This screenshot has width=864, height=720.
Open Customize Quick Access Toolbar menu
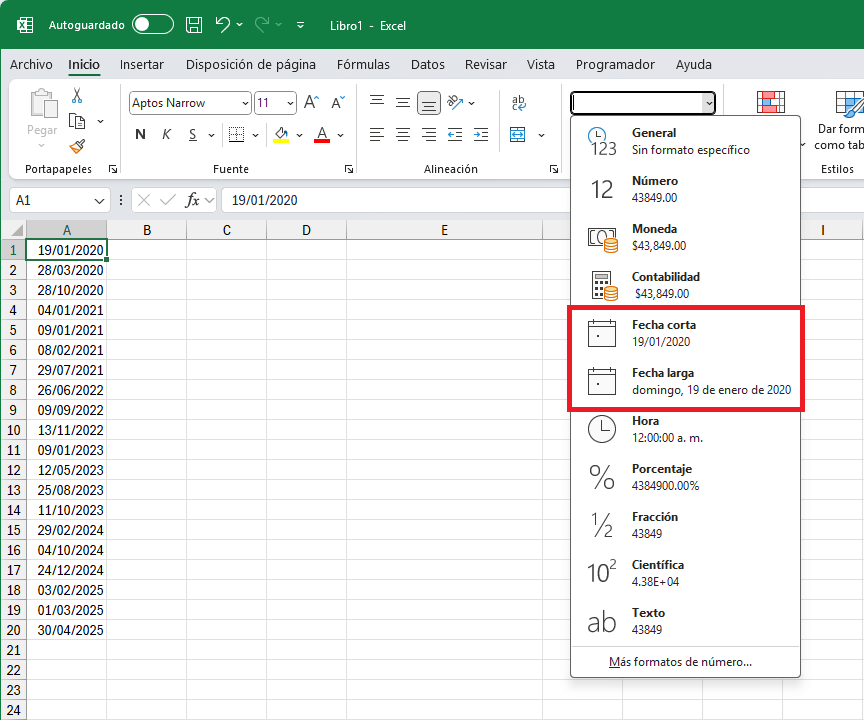300,25
